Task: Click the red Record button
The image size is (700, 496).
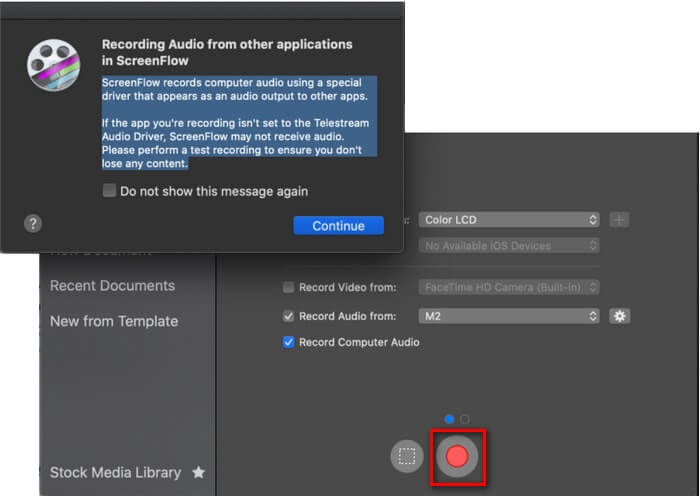Action: 457,456
